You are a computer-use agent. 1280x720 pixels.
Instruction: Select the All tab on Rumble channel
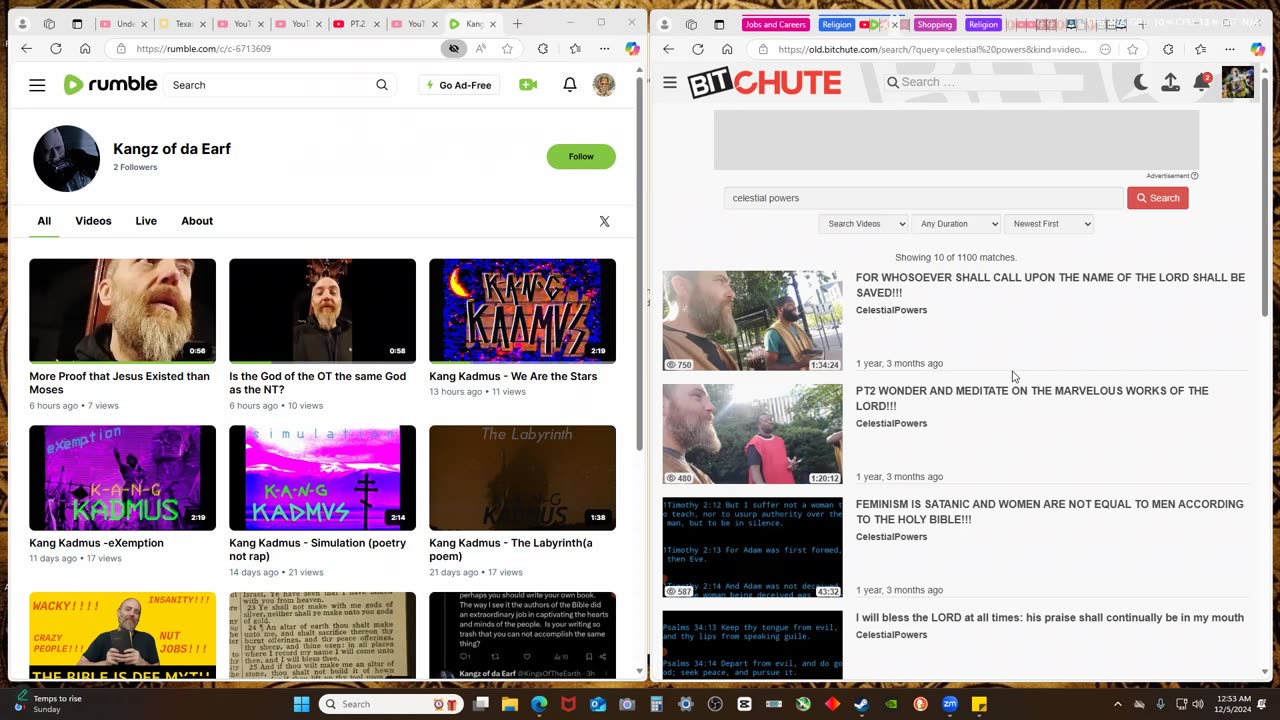tap(44, 221)
